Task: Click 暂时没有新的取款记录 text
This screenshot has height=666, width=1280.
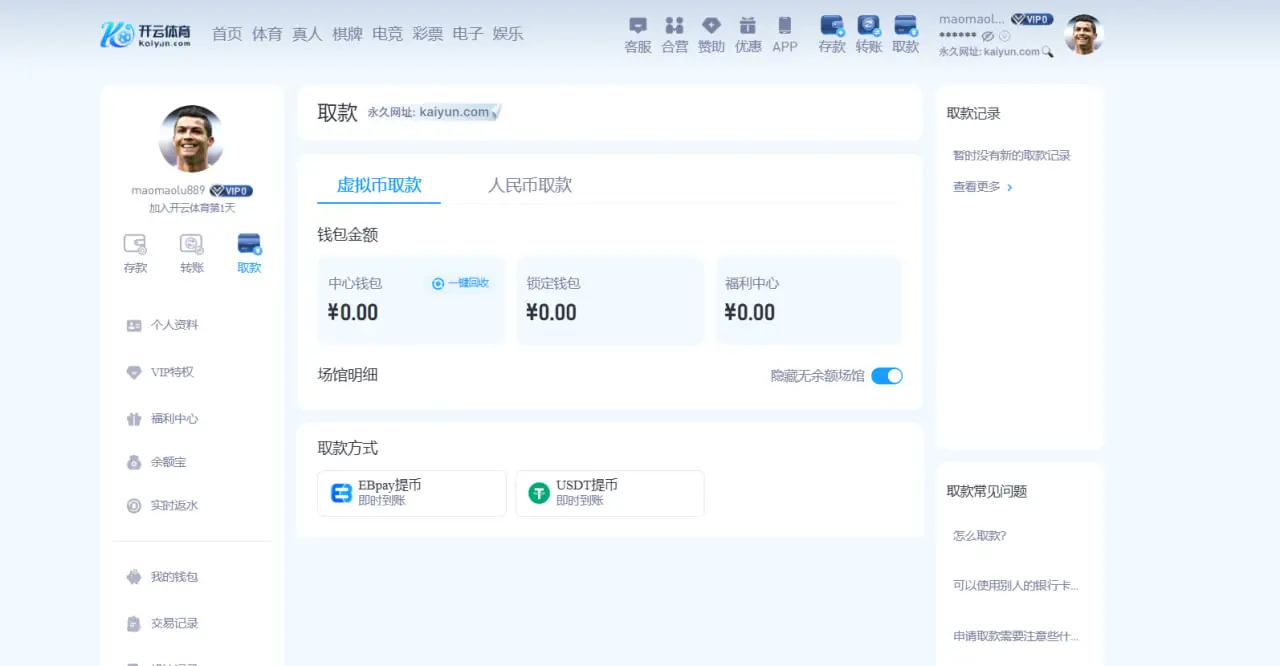Action: click(1012, 156)
